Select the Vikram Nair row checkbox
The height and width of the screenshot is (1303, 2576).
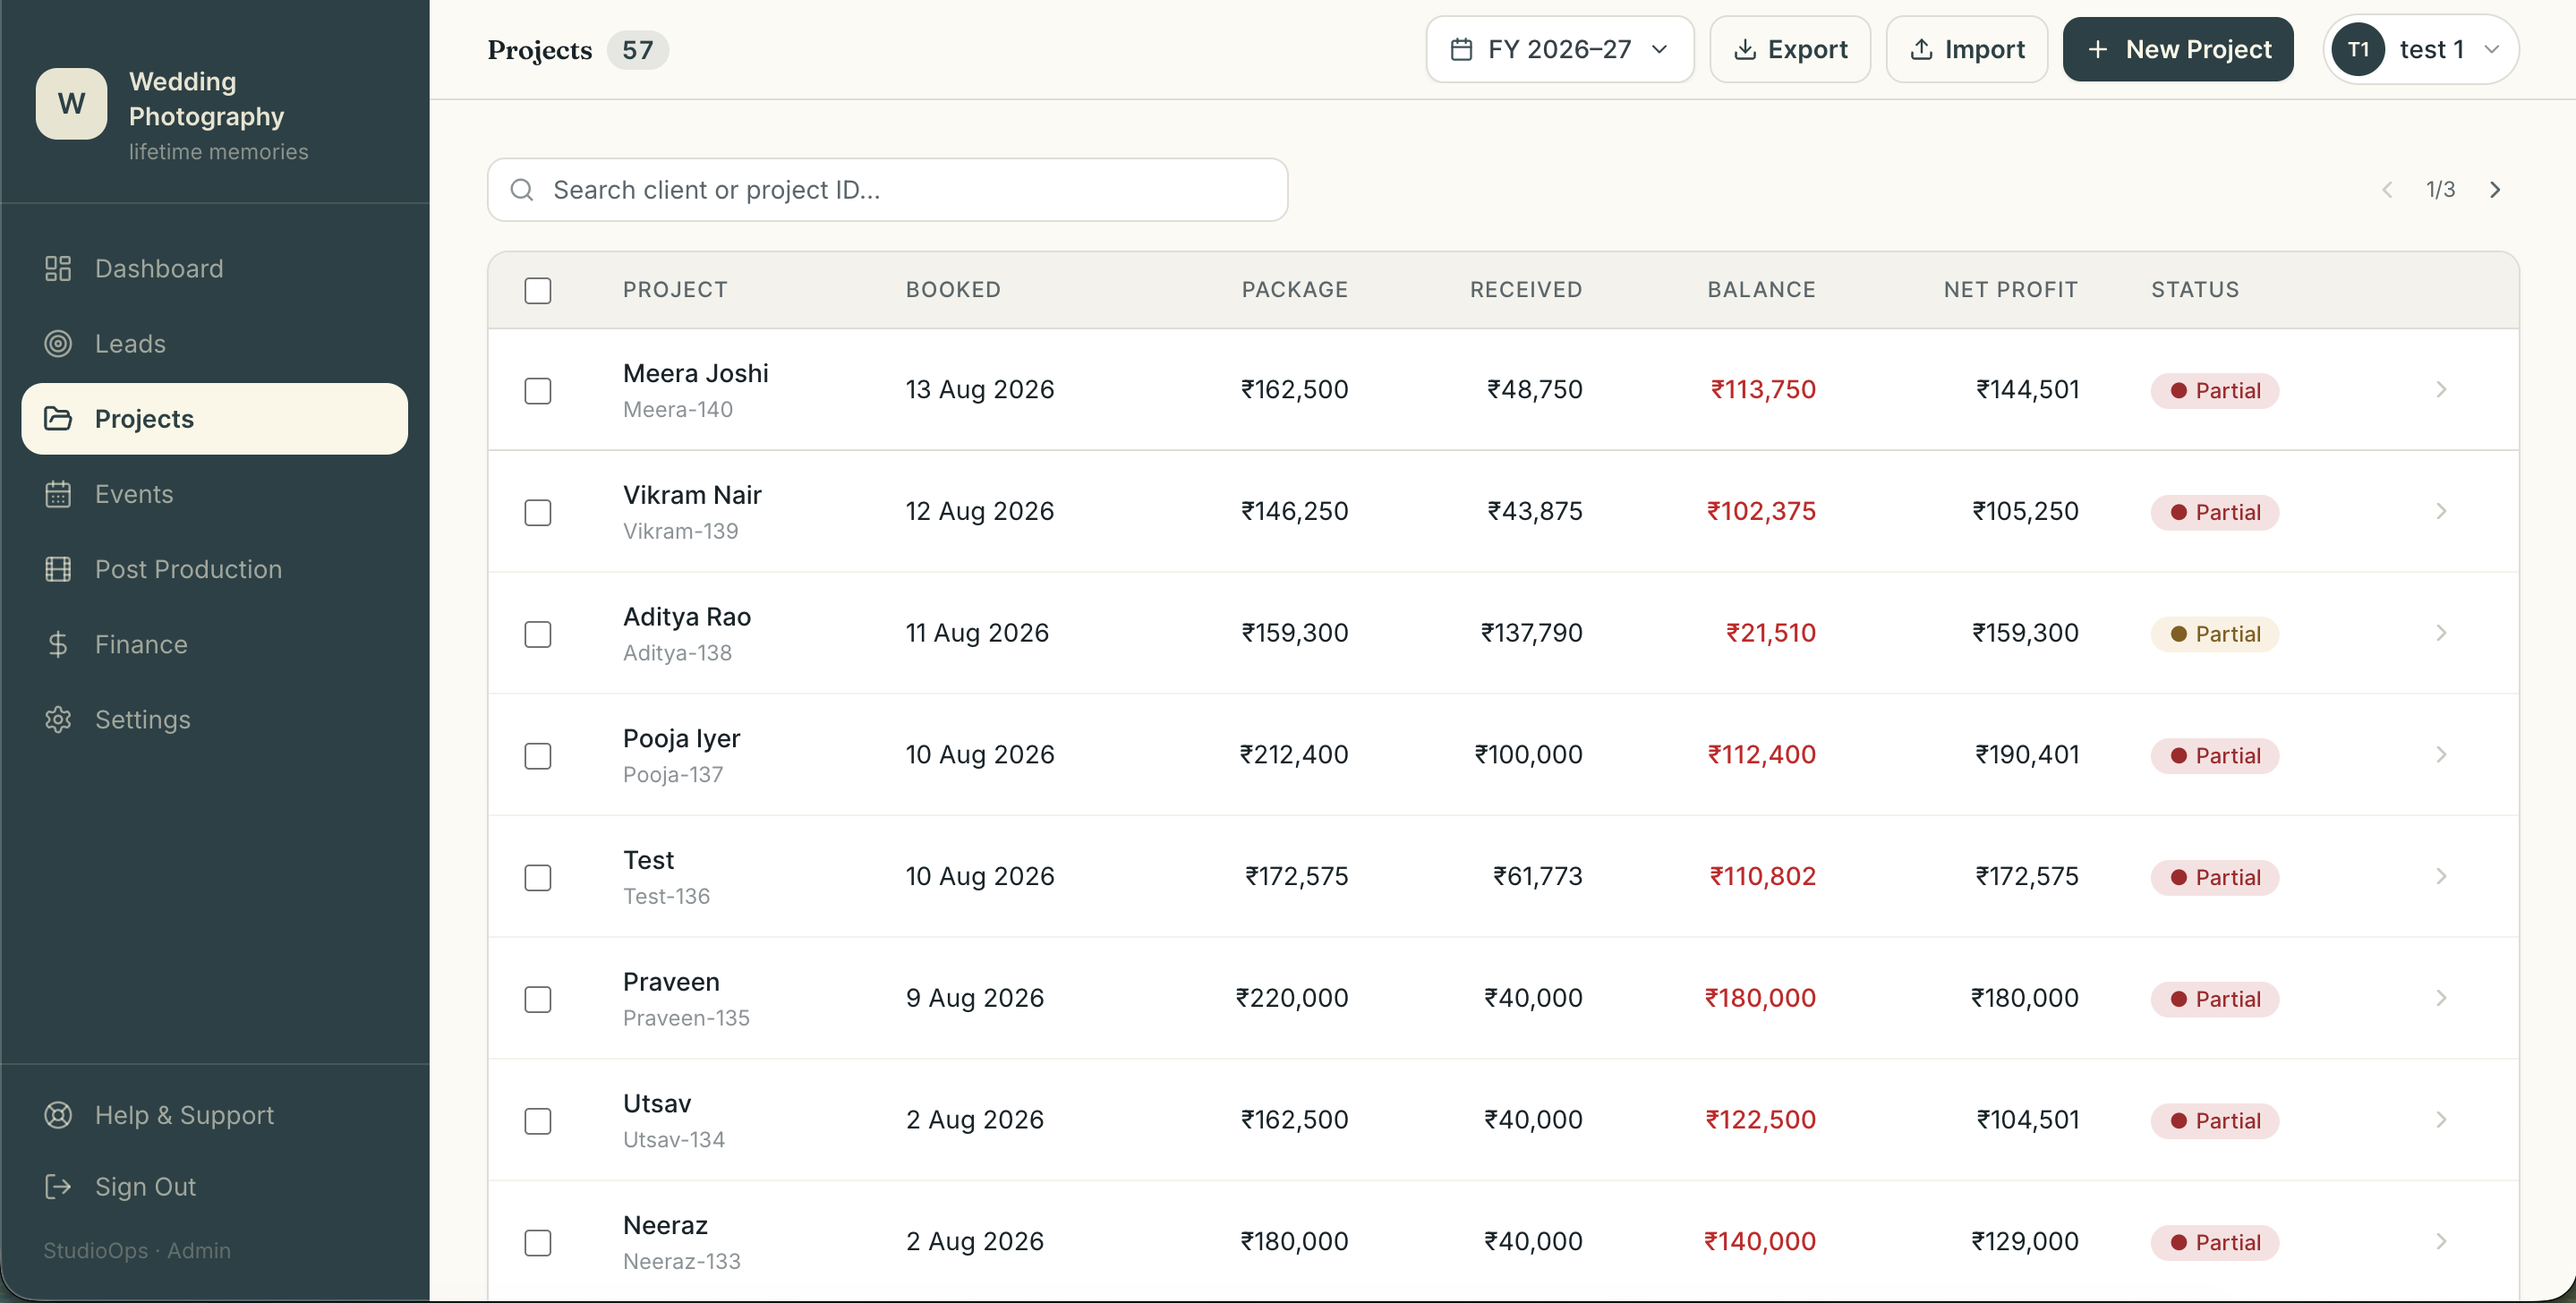pos(538,512)
